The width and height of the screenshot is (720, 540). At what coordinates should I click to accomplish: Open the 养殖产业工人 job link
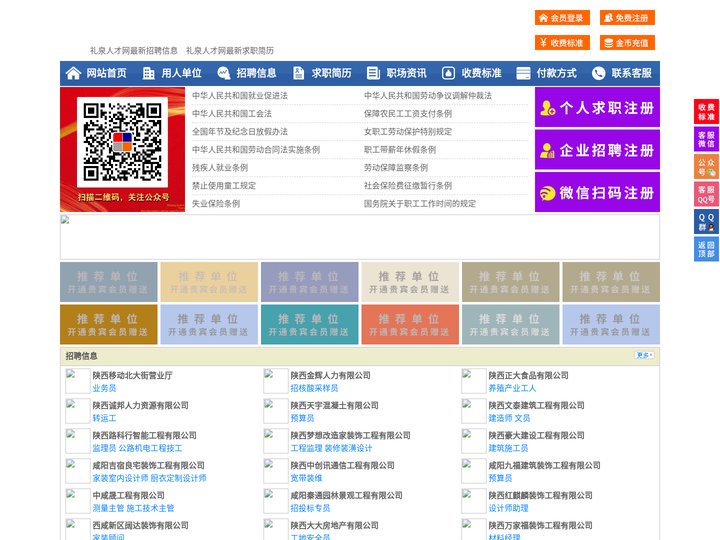pos(512,388)
